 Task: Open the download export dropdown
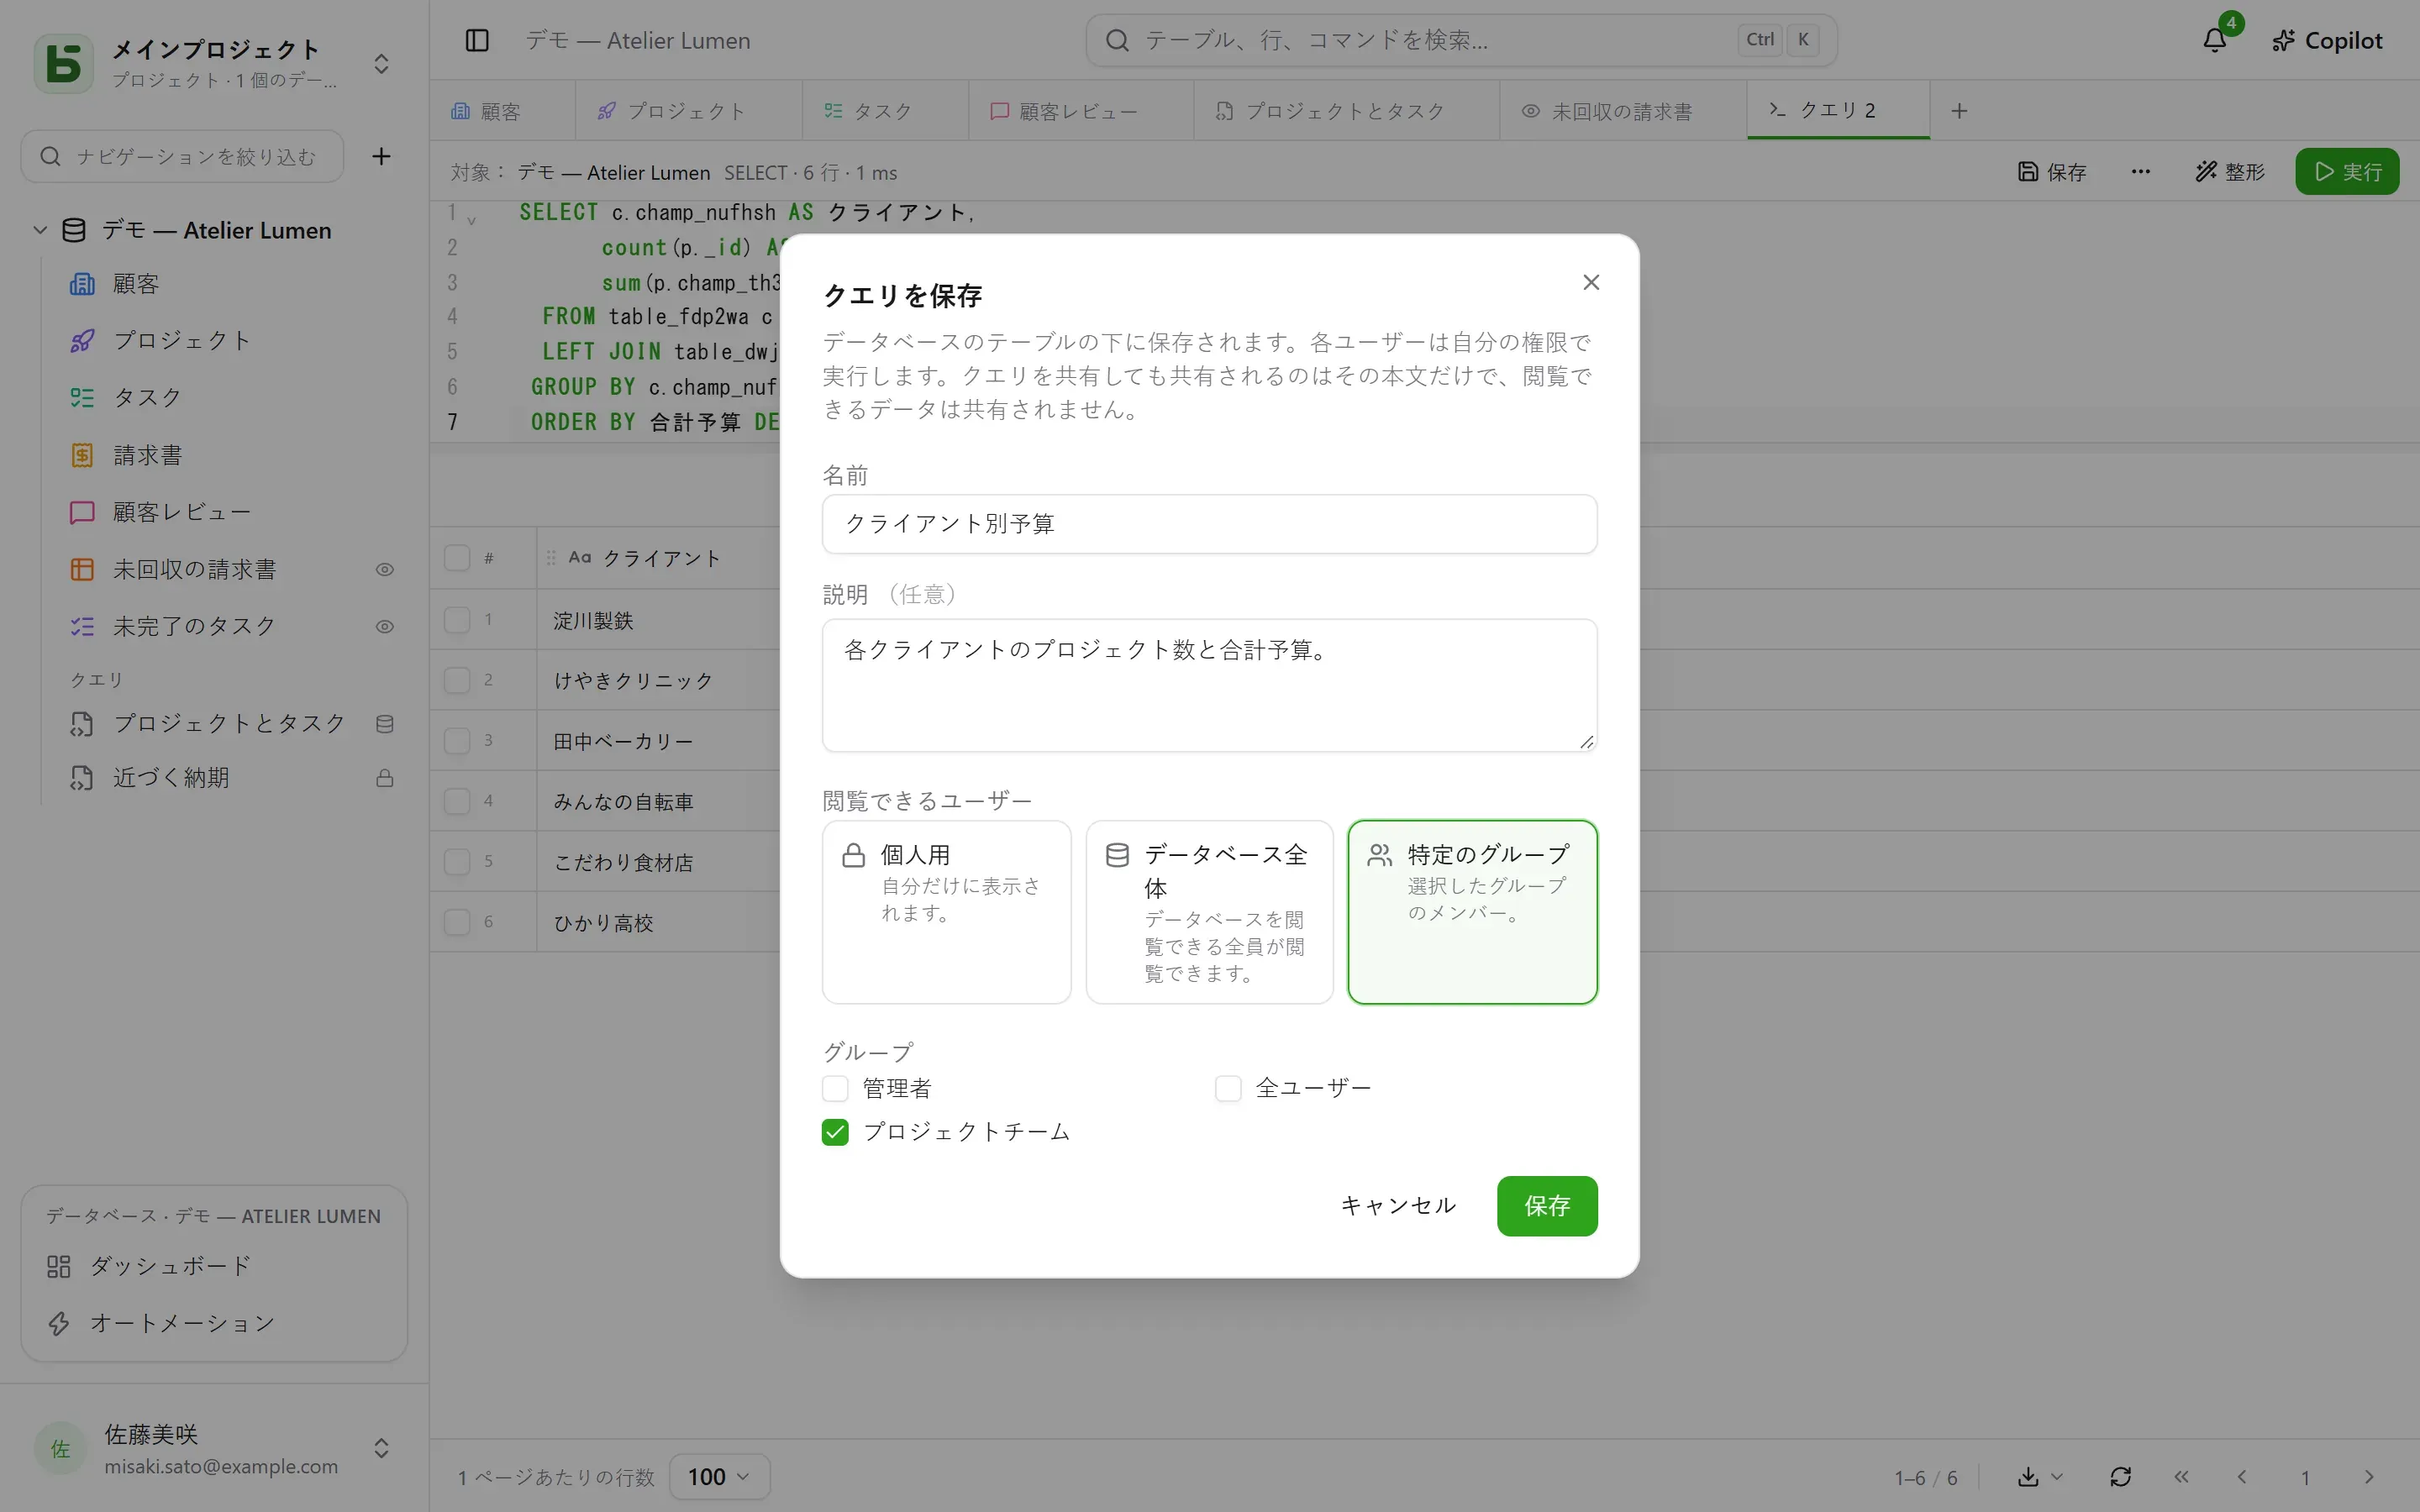2040,1477
